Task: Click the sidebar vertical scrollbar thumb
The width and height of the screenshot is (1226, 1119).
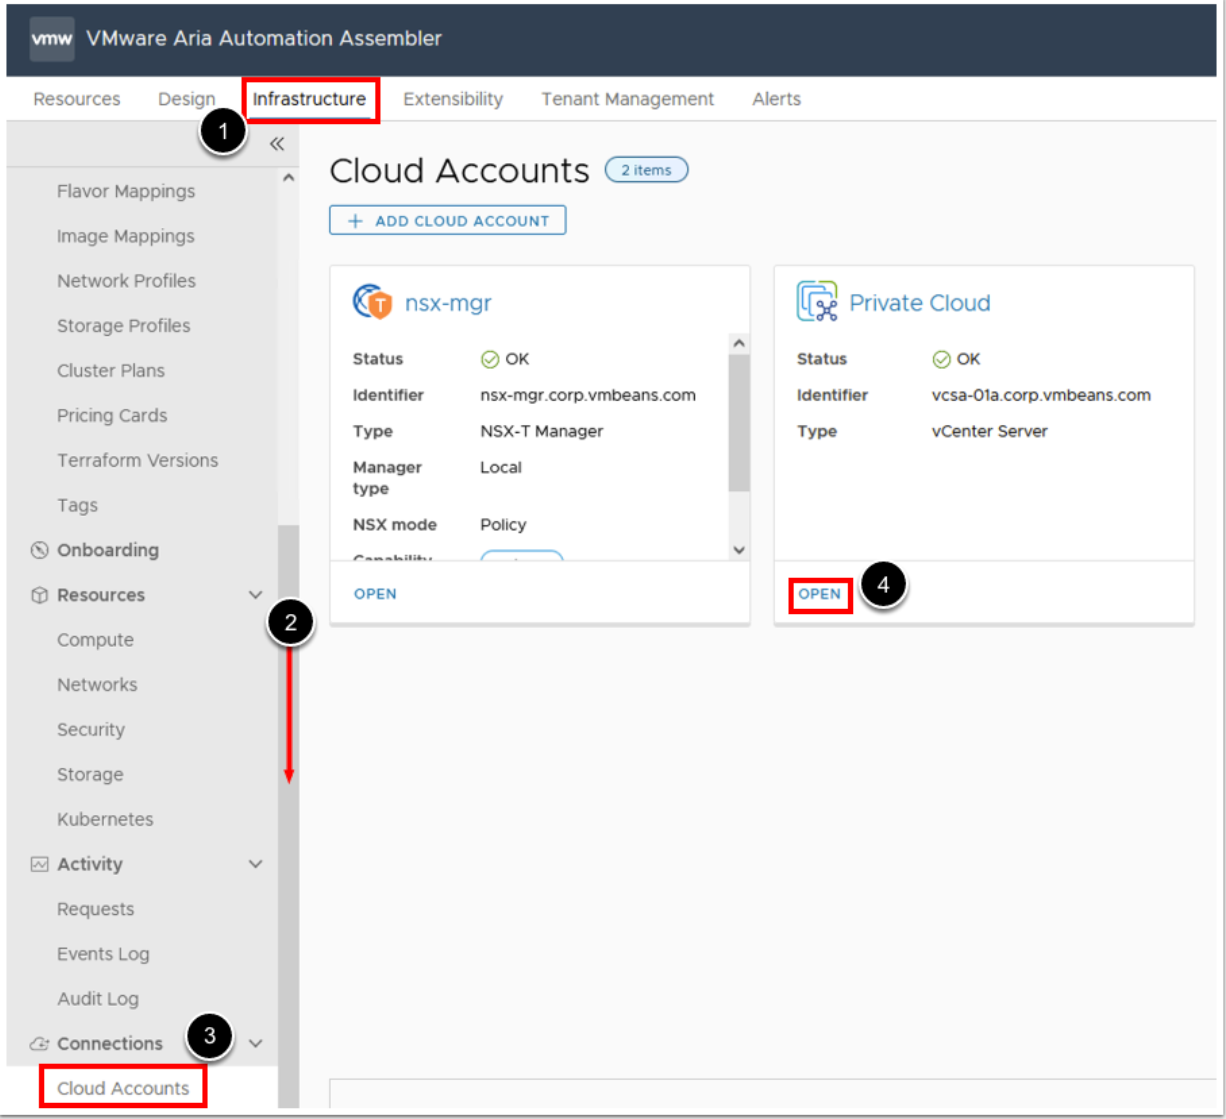Action: [x=289, y=815]
